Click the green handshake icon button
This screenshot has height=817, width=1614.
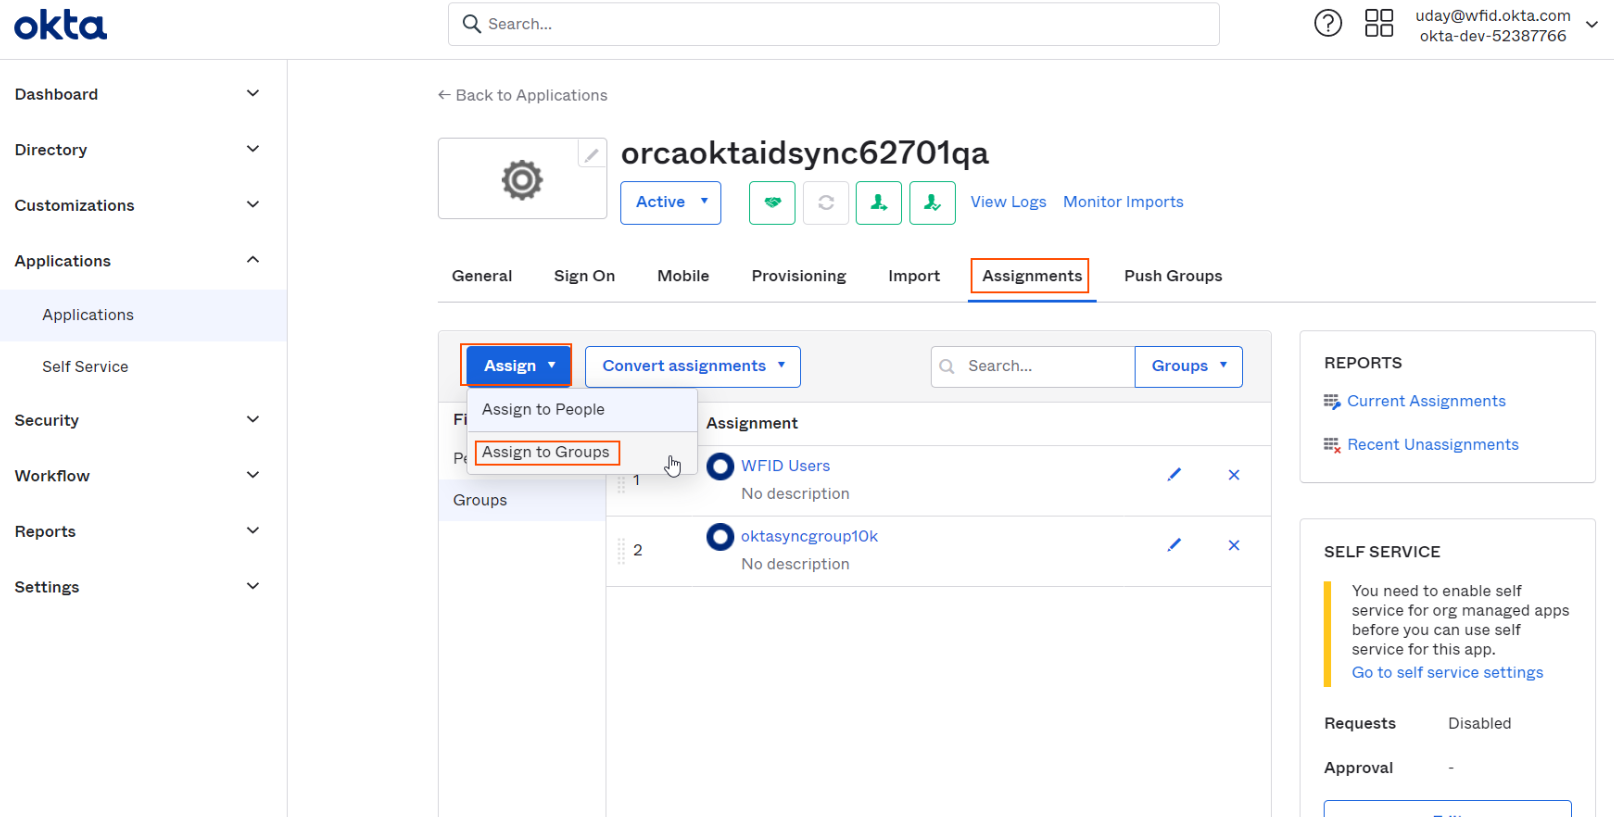772,203
